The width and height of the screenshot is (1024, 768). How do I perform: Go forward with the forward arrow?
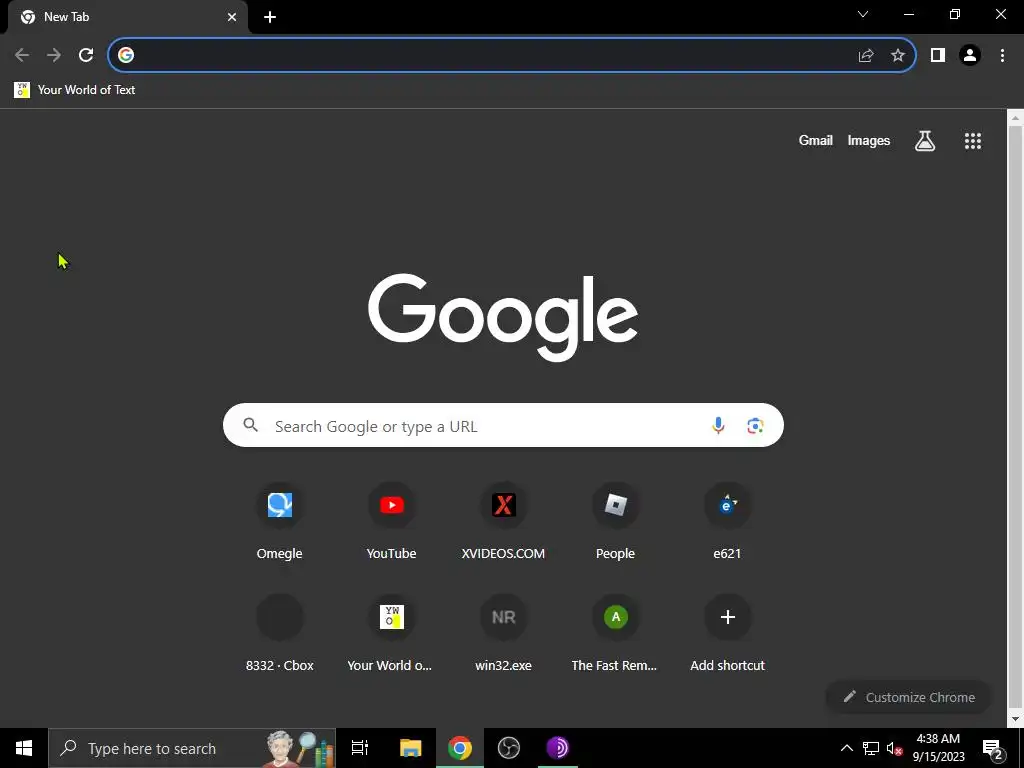(x=54, y=55)
